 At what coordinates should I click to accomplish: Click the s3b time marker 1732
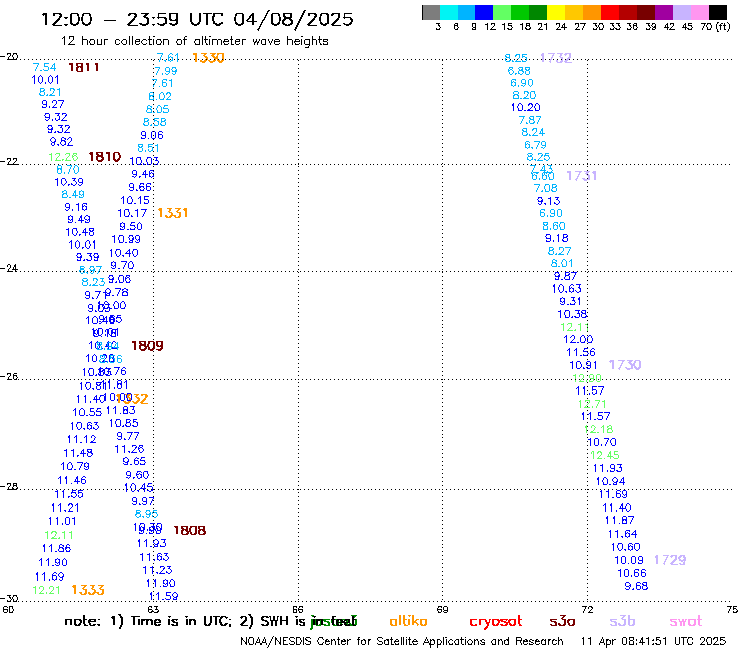coord(556,58)
